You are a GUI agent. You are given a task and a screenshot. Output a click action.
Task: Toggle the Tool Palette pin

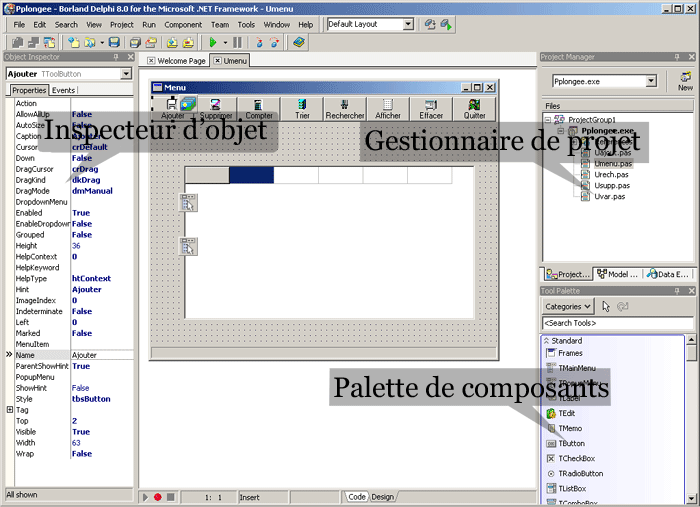677,291
